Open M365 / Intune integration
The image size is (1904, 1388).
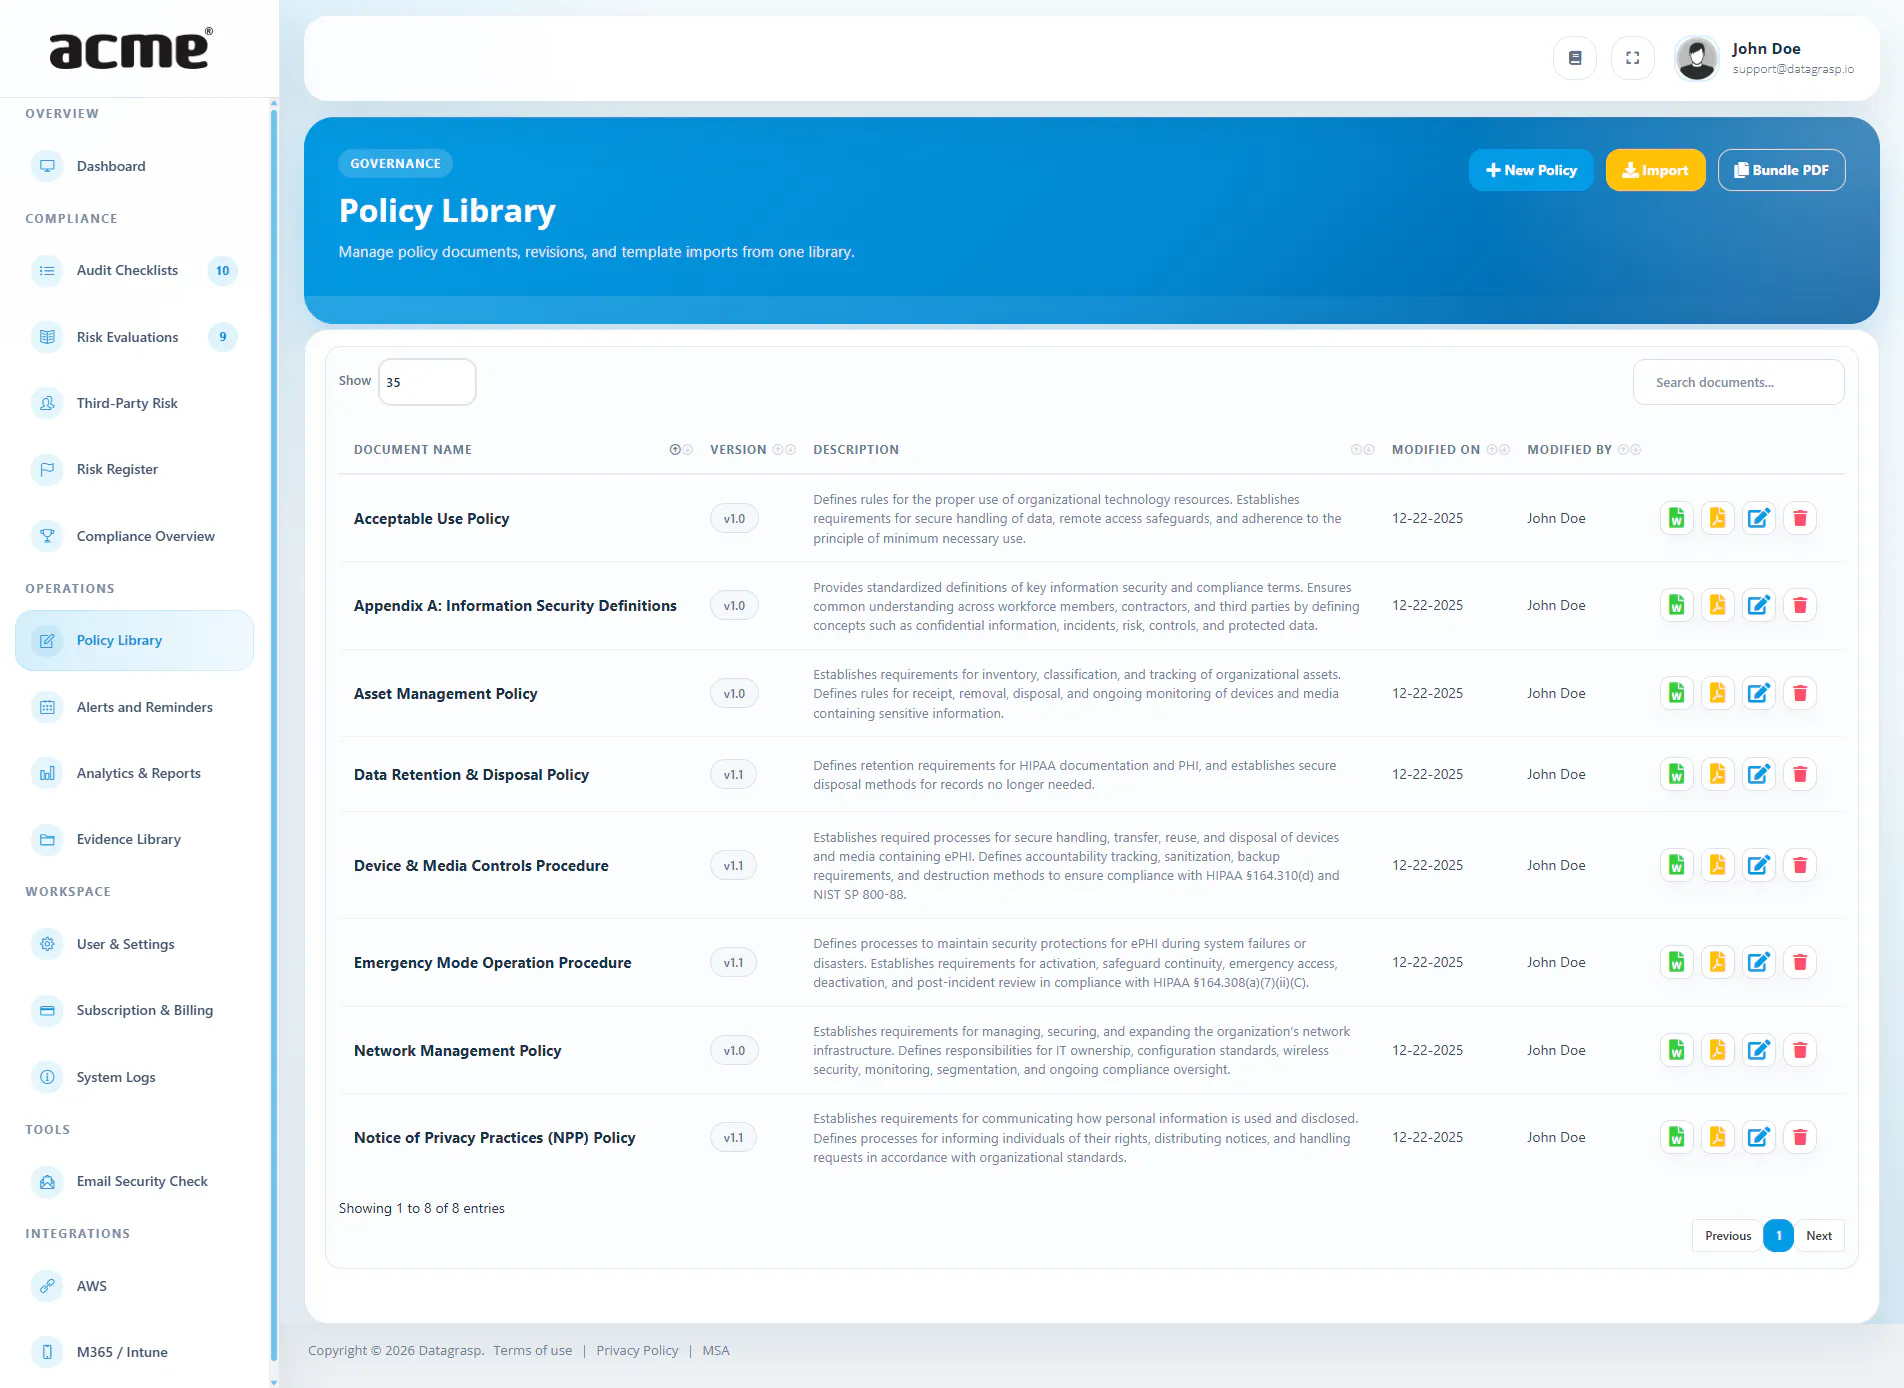pyautogui.click(x=134, y=1352)
